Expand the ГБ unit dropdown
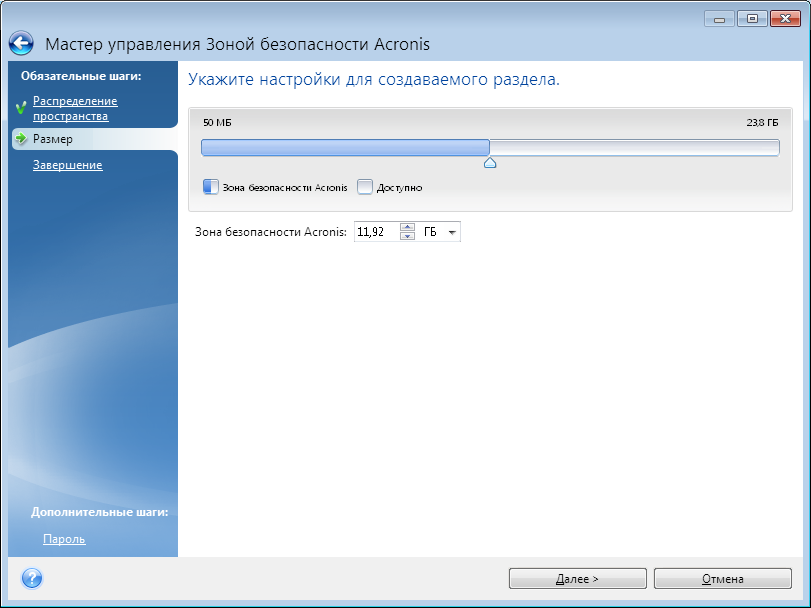 (x=452, y=232)
